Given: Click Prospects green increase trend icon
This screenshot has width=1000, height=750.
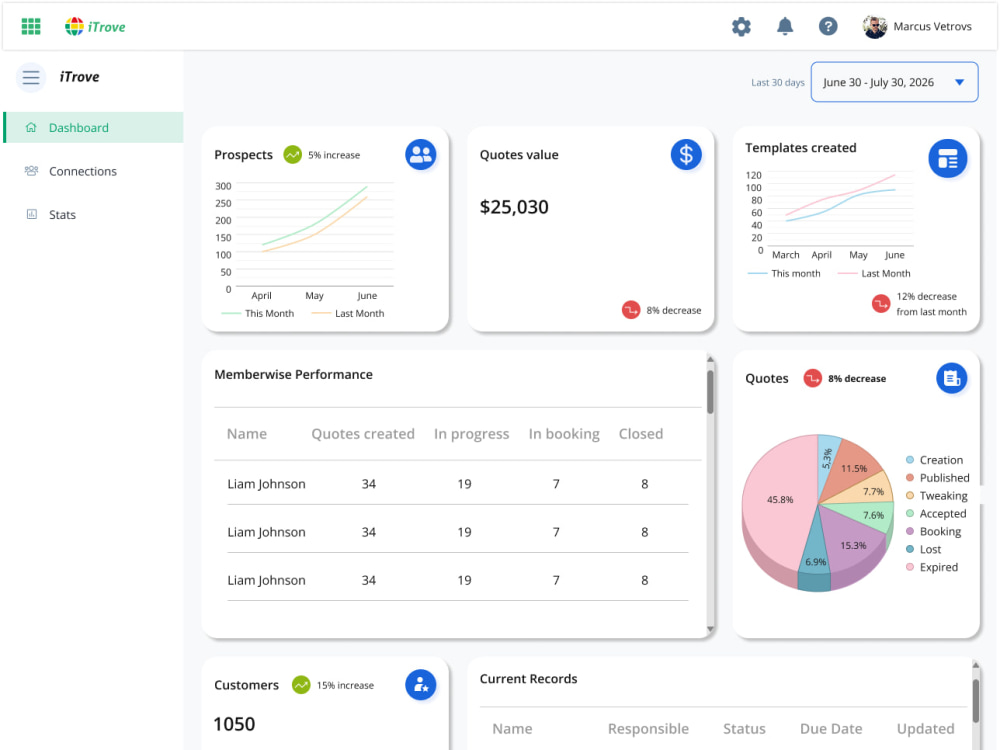Looking at the screenshot, I should coord(292,154).
